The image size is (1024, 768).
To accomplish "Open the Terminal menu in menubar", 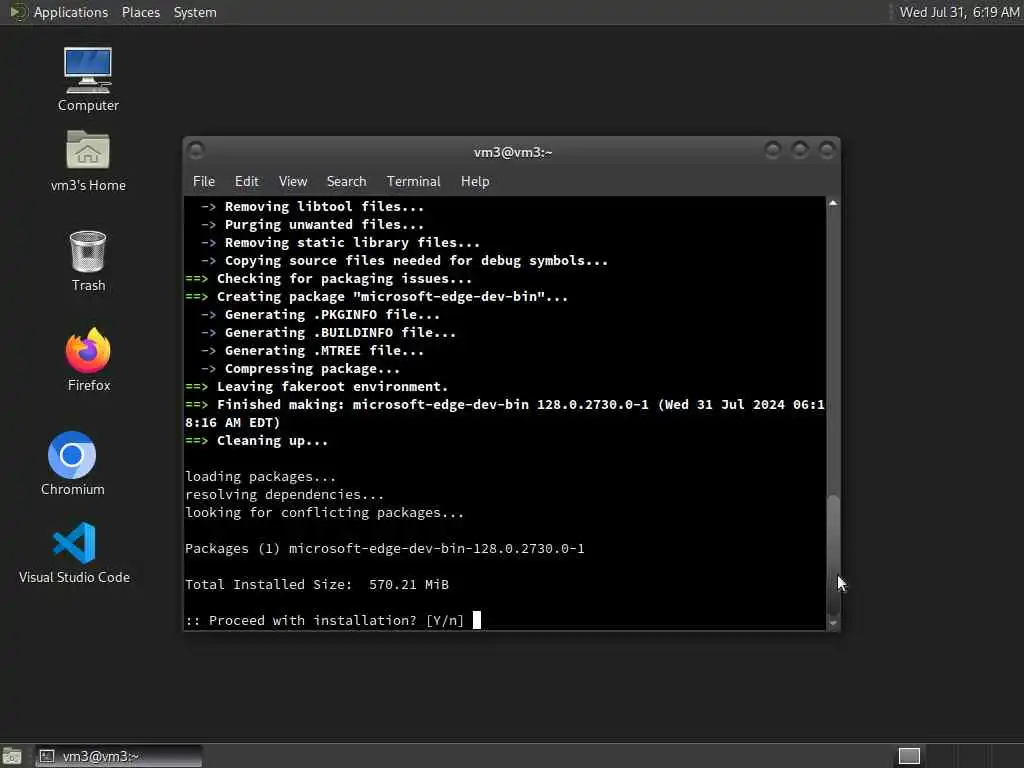I will point(413,182).
